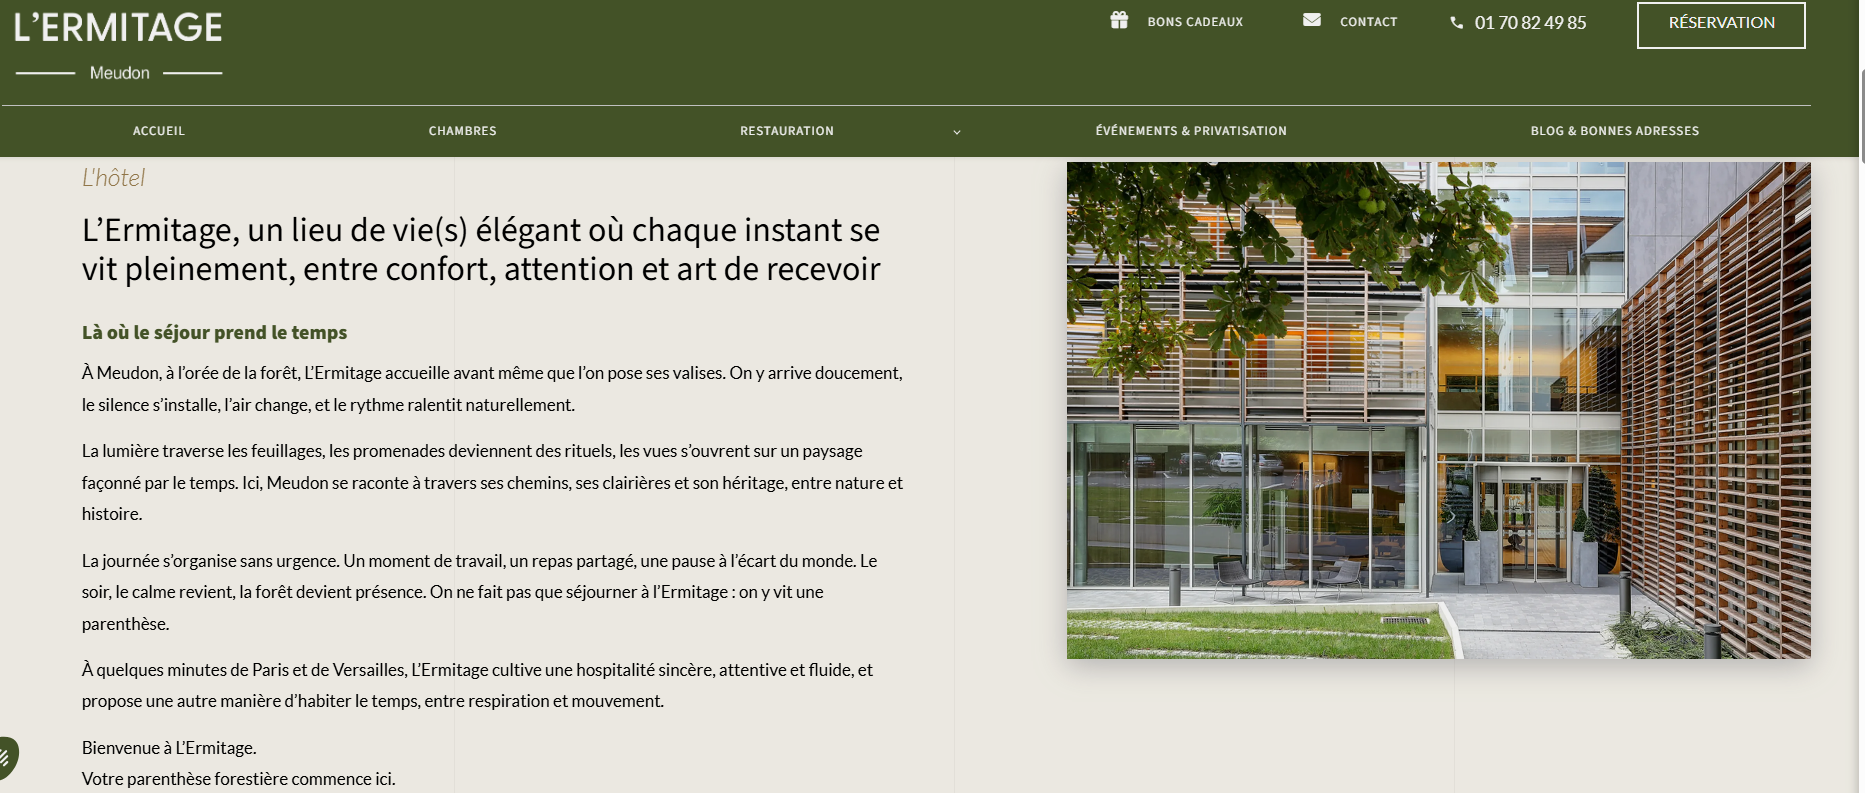
Task: Follow the Contact link
Action: (x=1369, y=22)
